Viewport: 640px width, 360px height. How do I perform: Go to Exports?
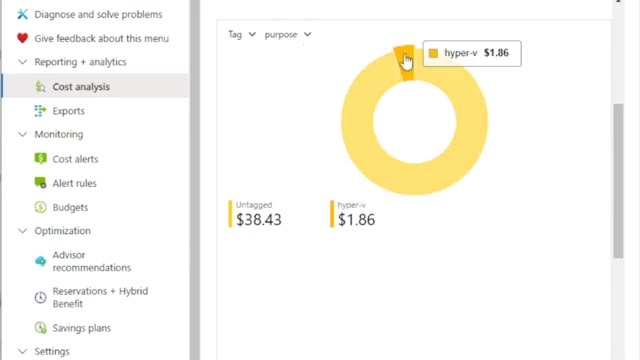click(69, 111)
